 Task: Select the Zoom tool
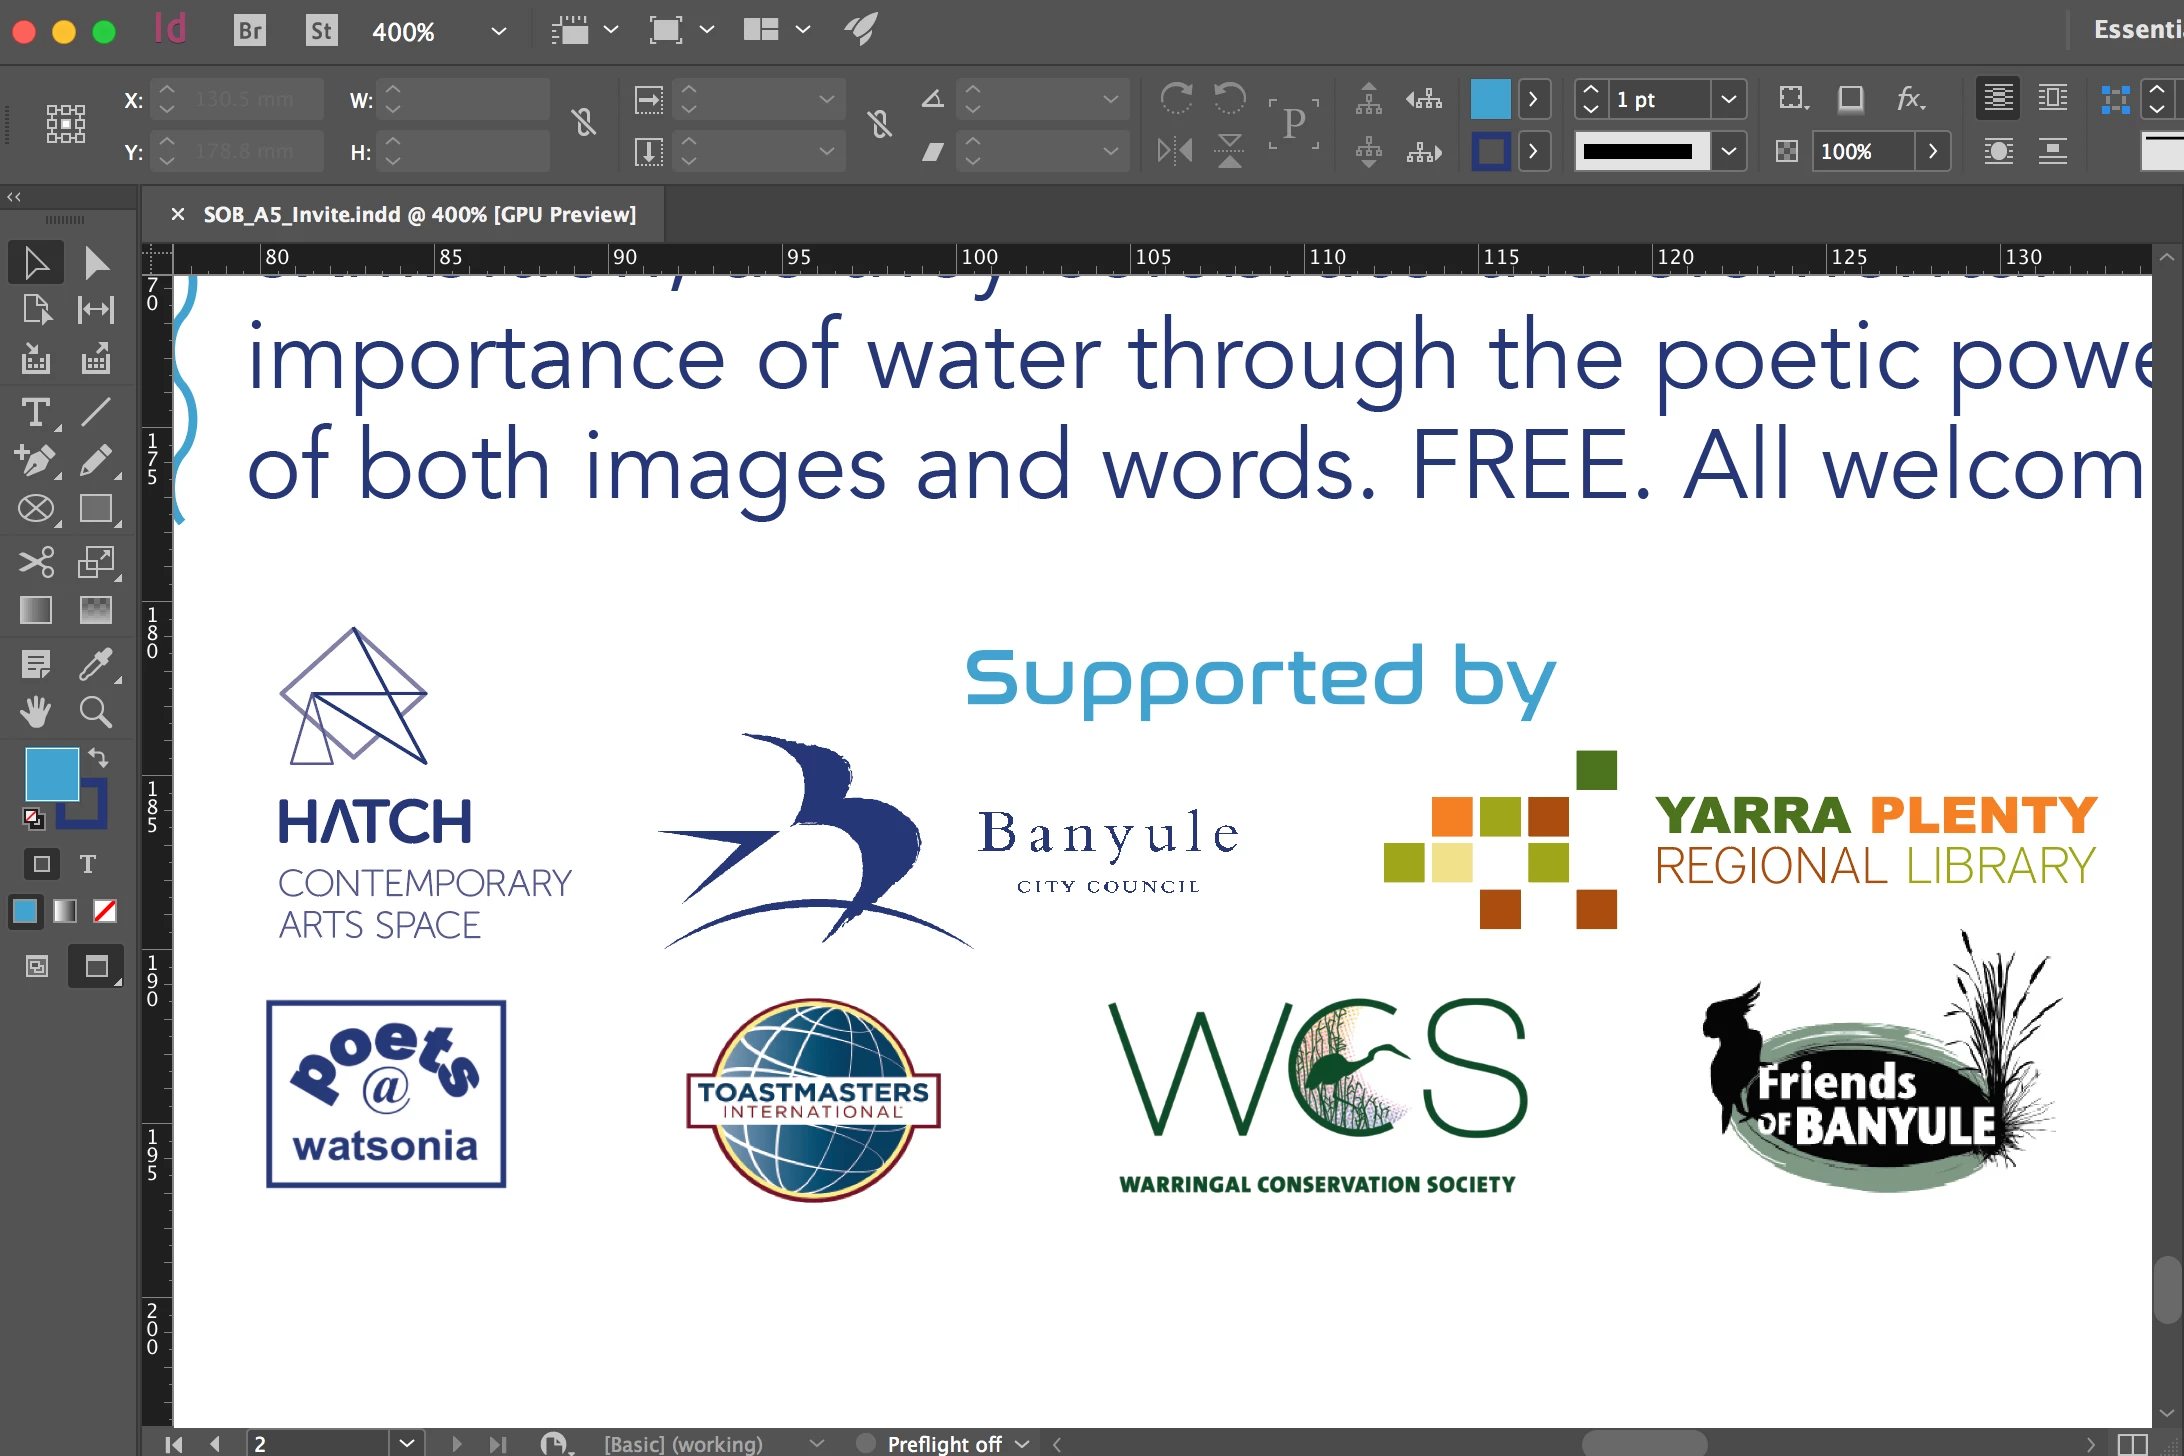click(x=96, y=712)
